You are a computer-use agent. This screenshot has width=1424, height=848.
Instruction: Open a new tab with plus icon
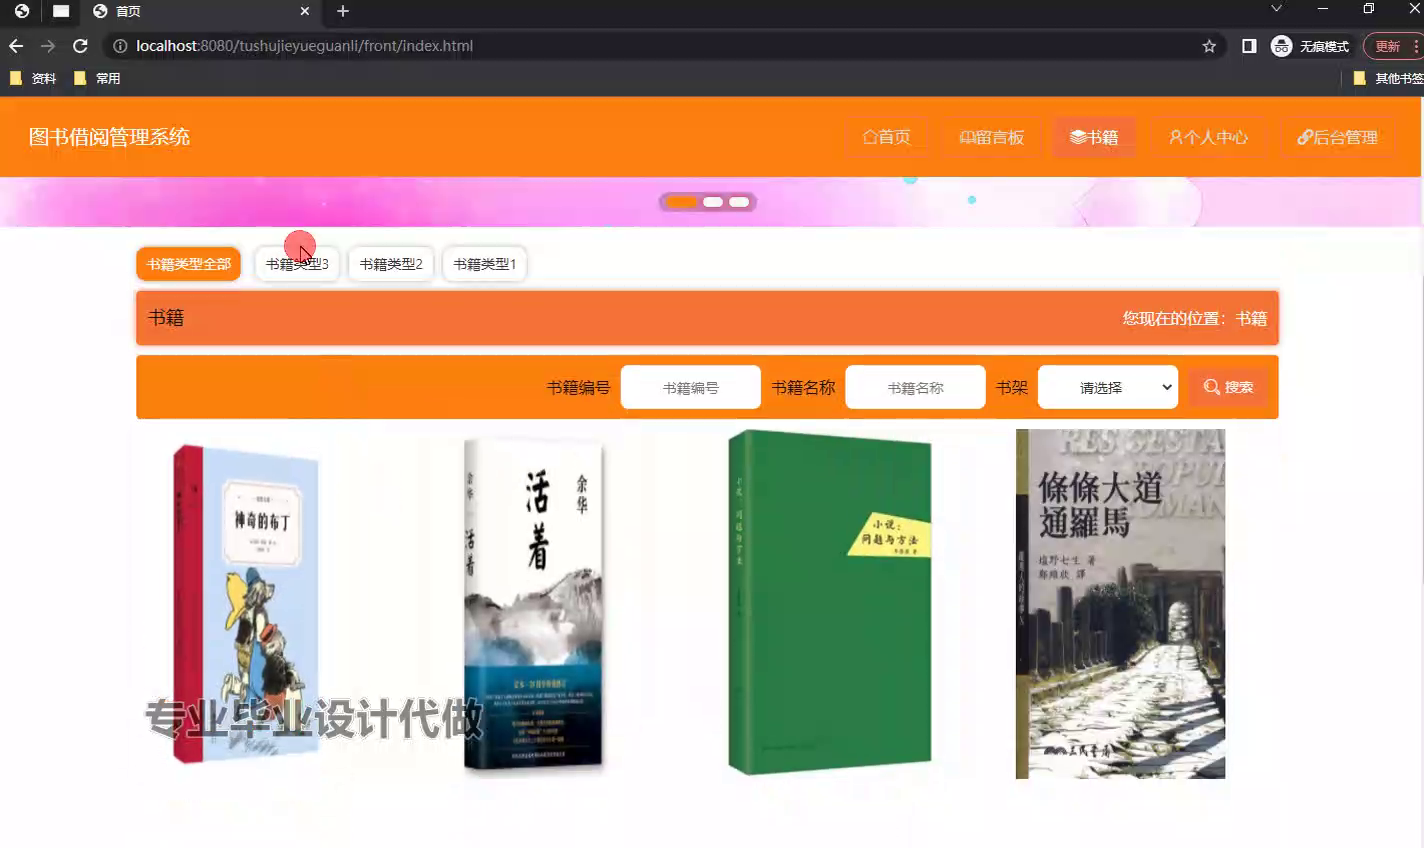point(343,11)
